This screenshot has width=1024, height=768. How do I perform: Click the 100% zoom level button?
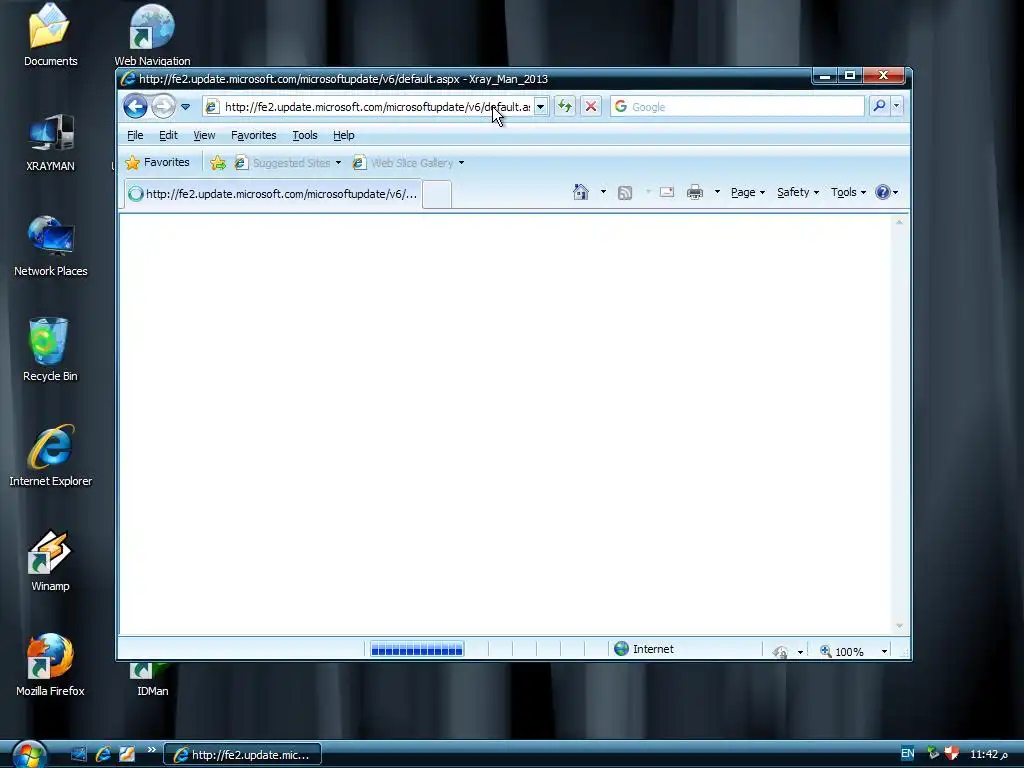[x=842, y=651]
